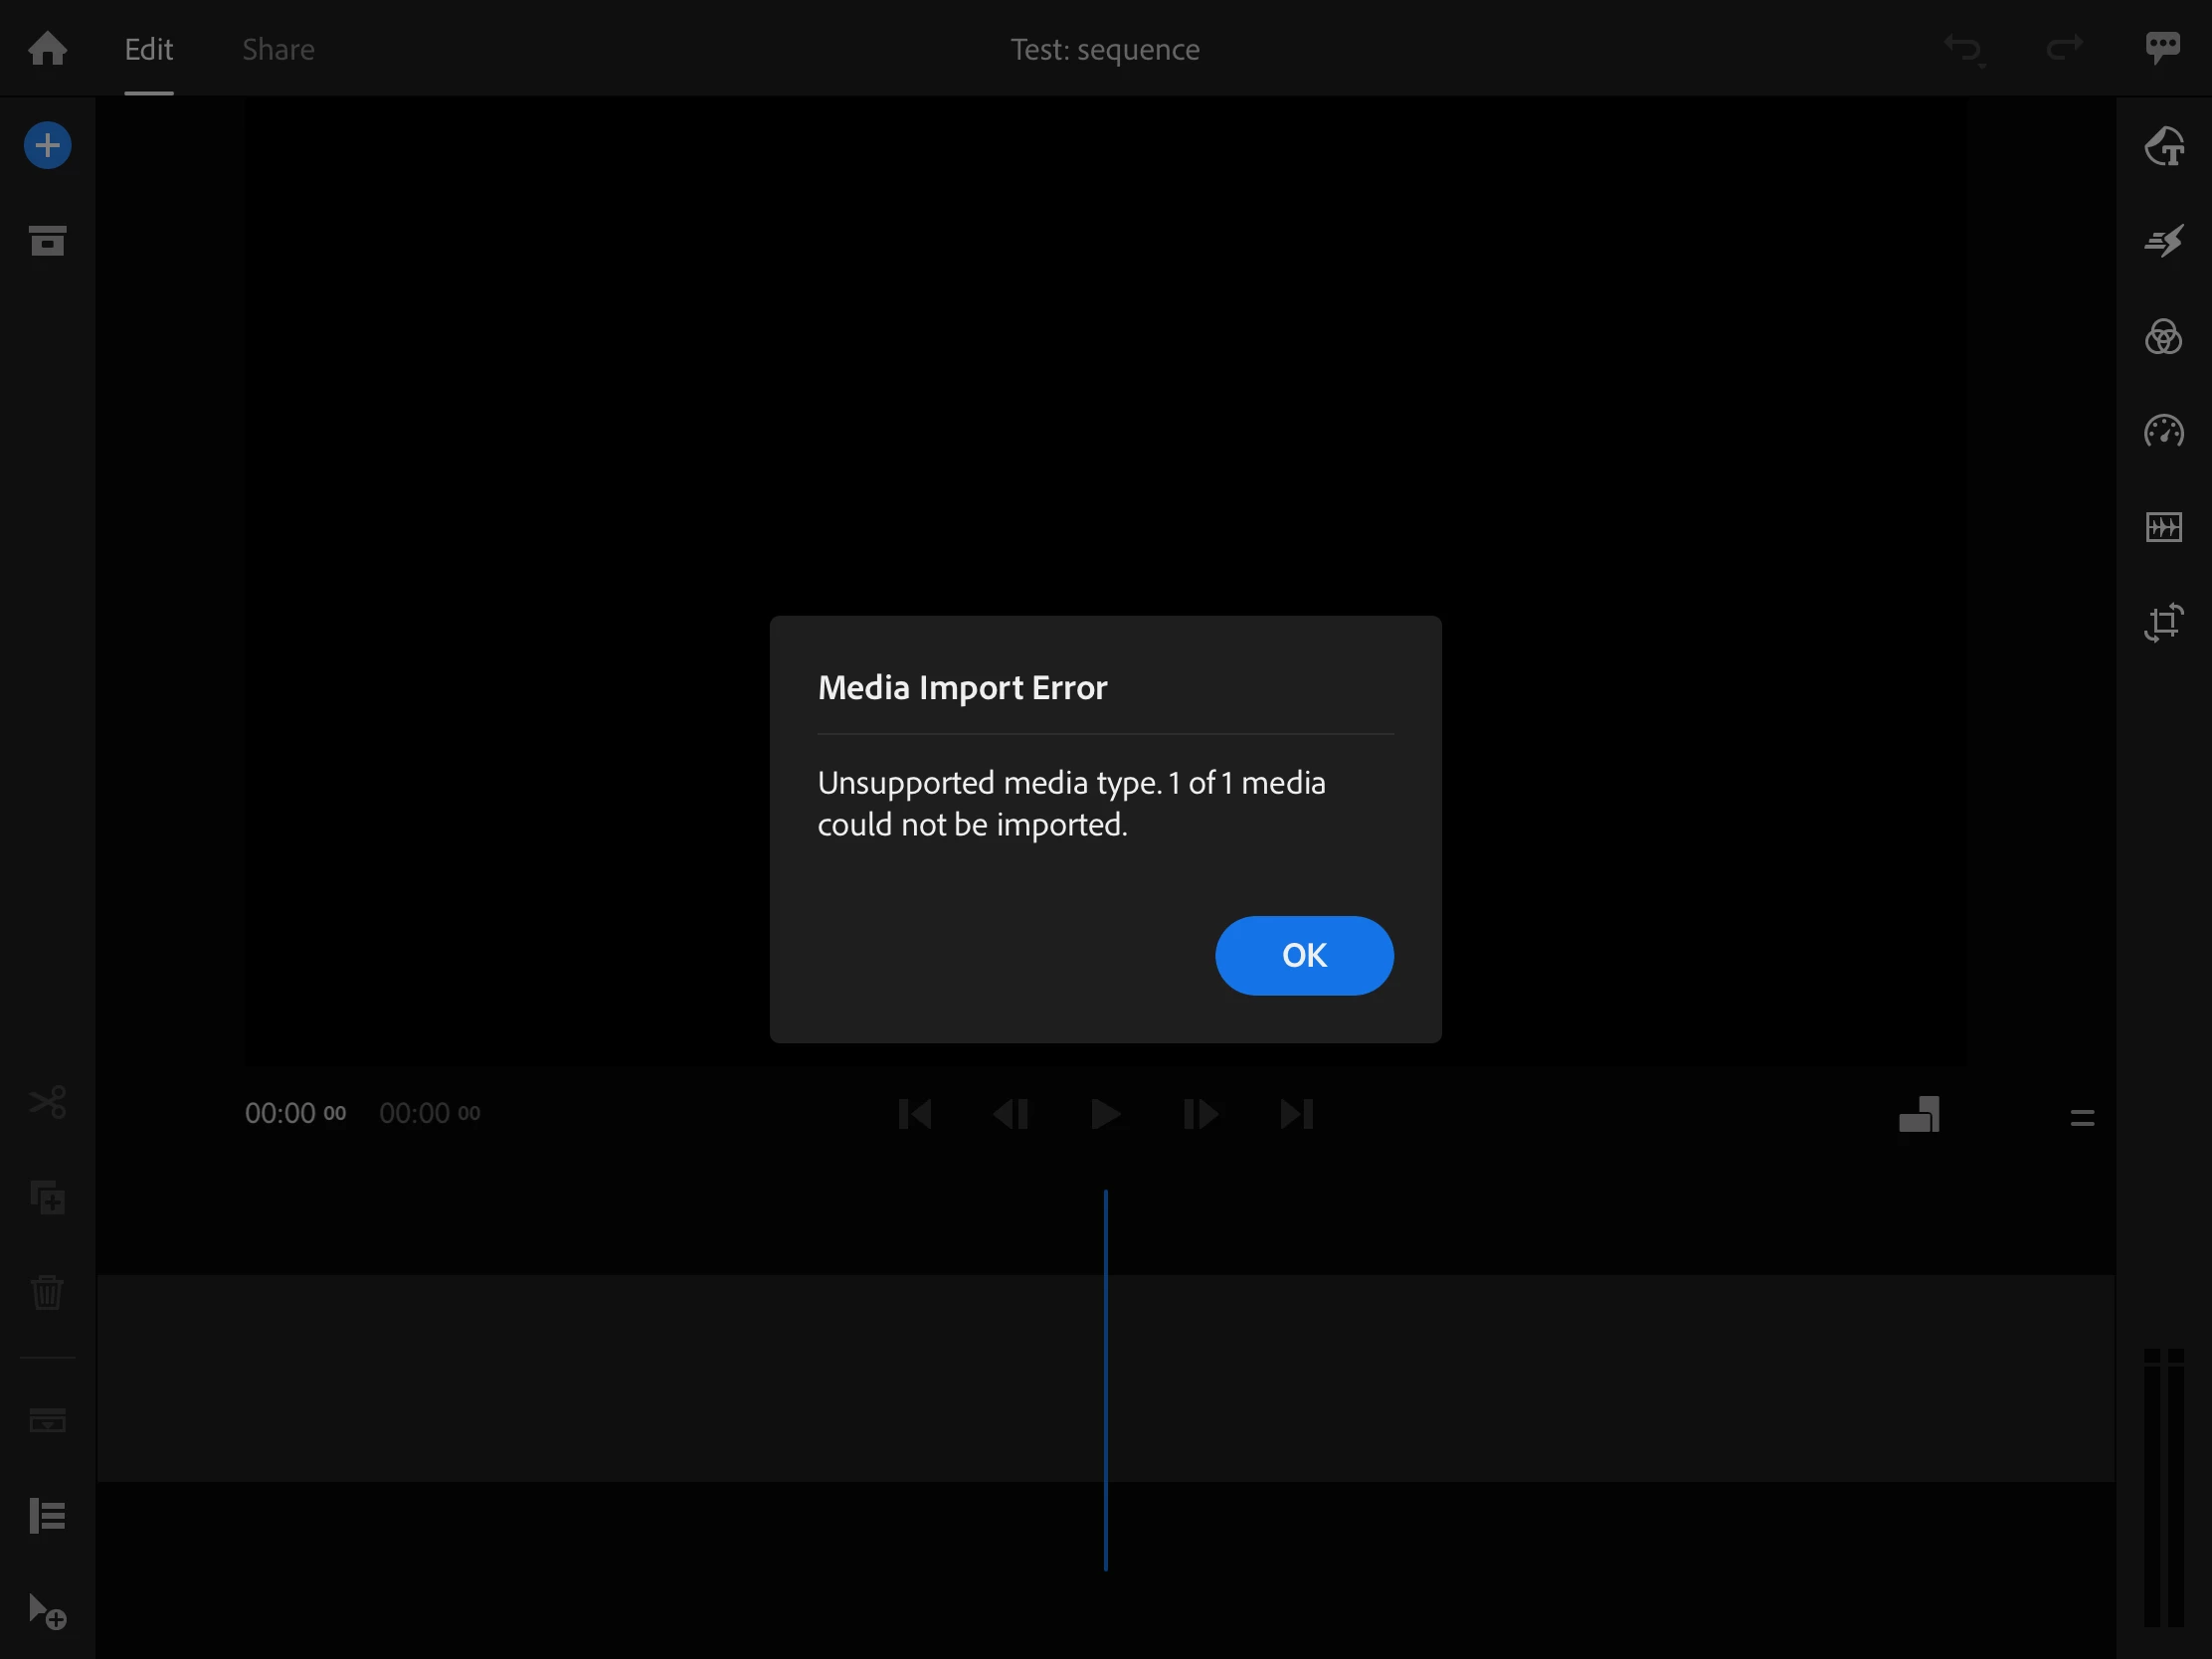Image resolution: width=2212 pixels, height=1659 pixels.
Task: Open the Transform crop icon
Action: [x=2163, y=622]
